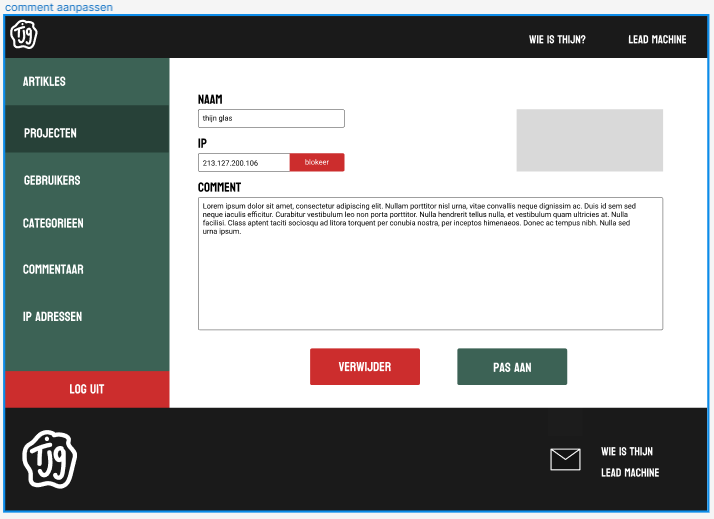Viewport: 714px width, 519px height.
Task: Click the gray image placeholder box
Action: point(589,140)
